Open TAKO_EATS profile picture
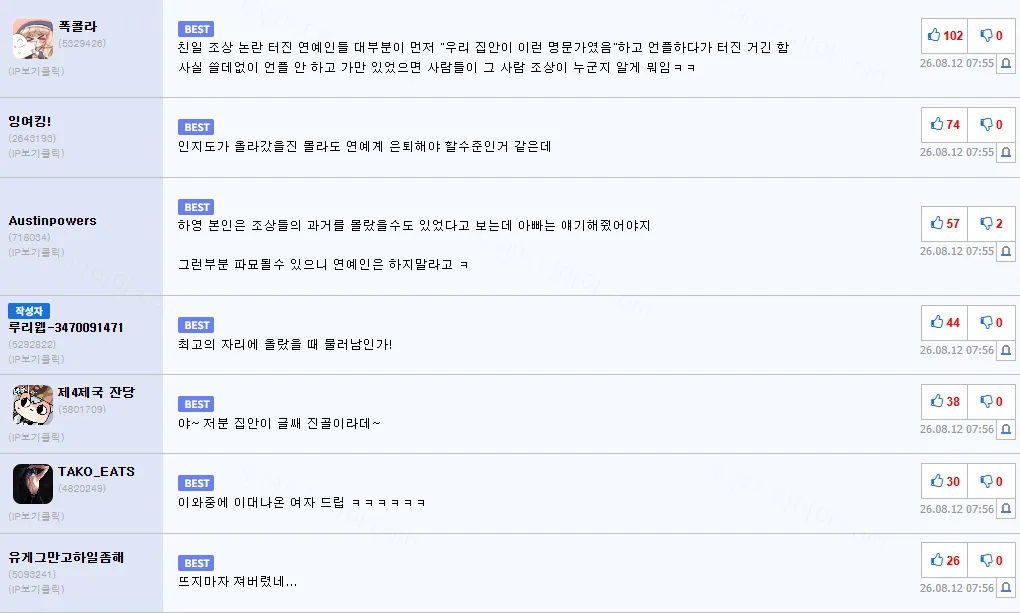This screenshot has height=613, width=1020. (33, 484)
